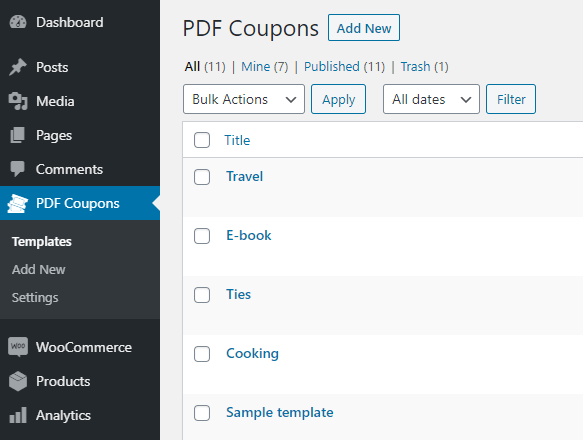
Task: Click the PDF Coupons ticket icon
Action: (17, 203)
